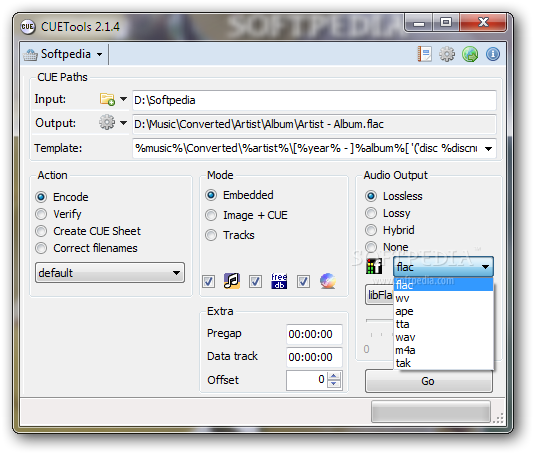Viewport: 534px width, 454px height.
Task: Select Create CUE Sheet action
Action: point(88,231)
